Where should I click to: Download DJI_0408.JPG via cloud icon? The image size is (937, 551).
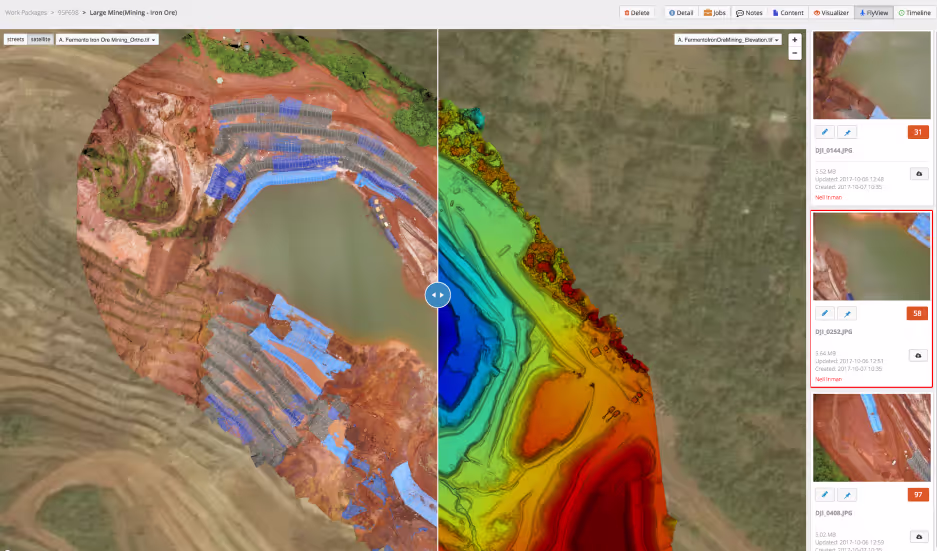click(919, 537)
